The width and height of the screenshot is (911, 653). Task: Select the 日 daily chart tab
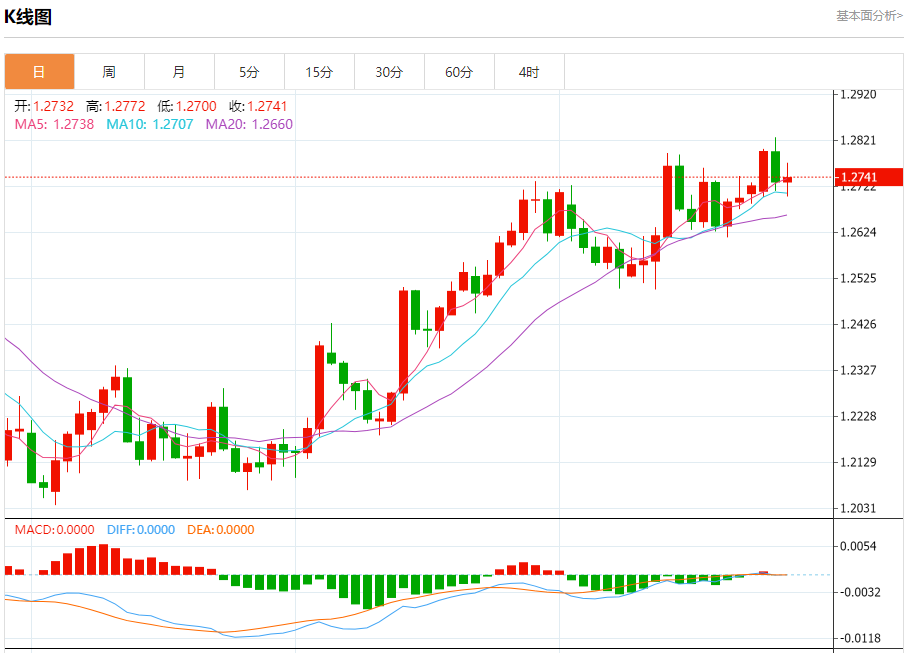tap(40, 72)
